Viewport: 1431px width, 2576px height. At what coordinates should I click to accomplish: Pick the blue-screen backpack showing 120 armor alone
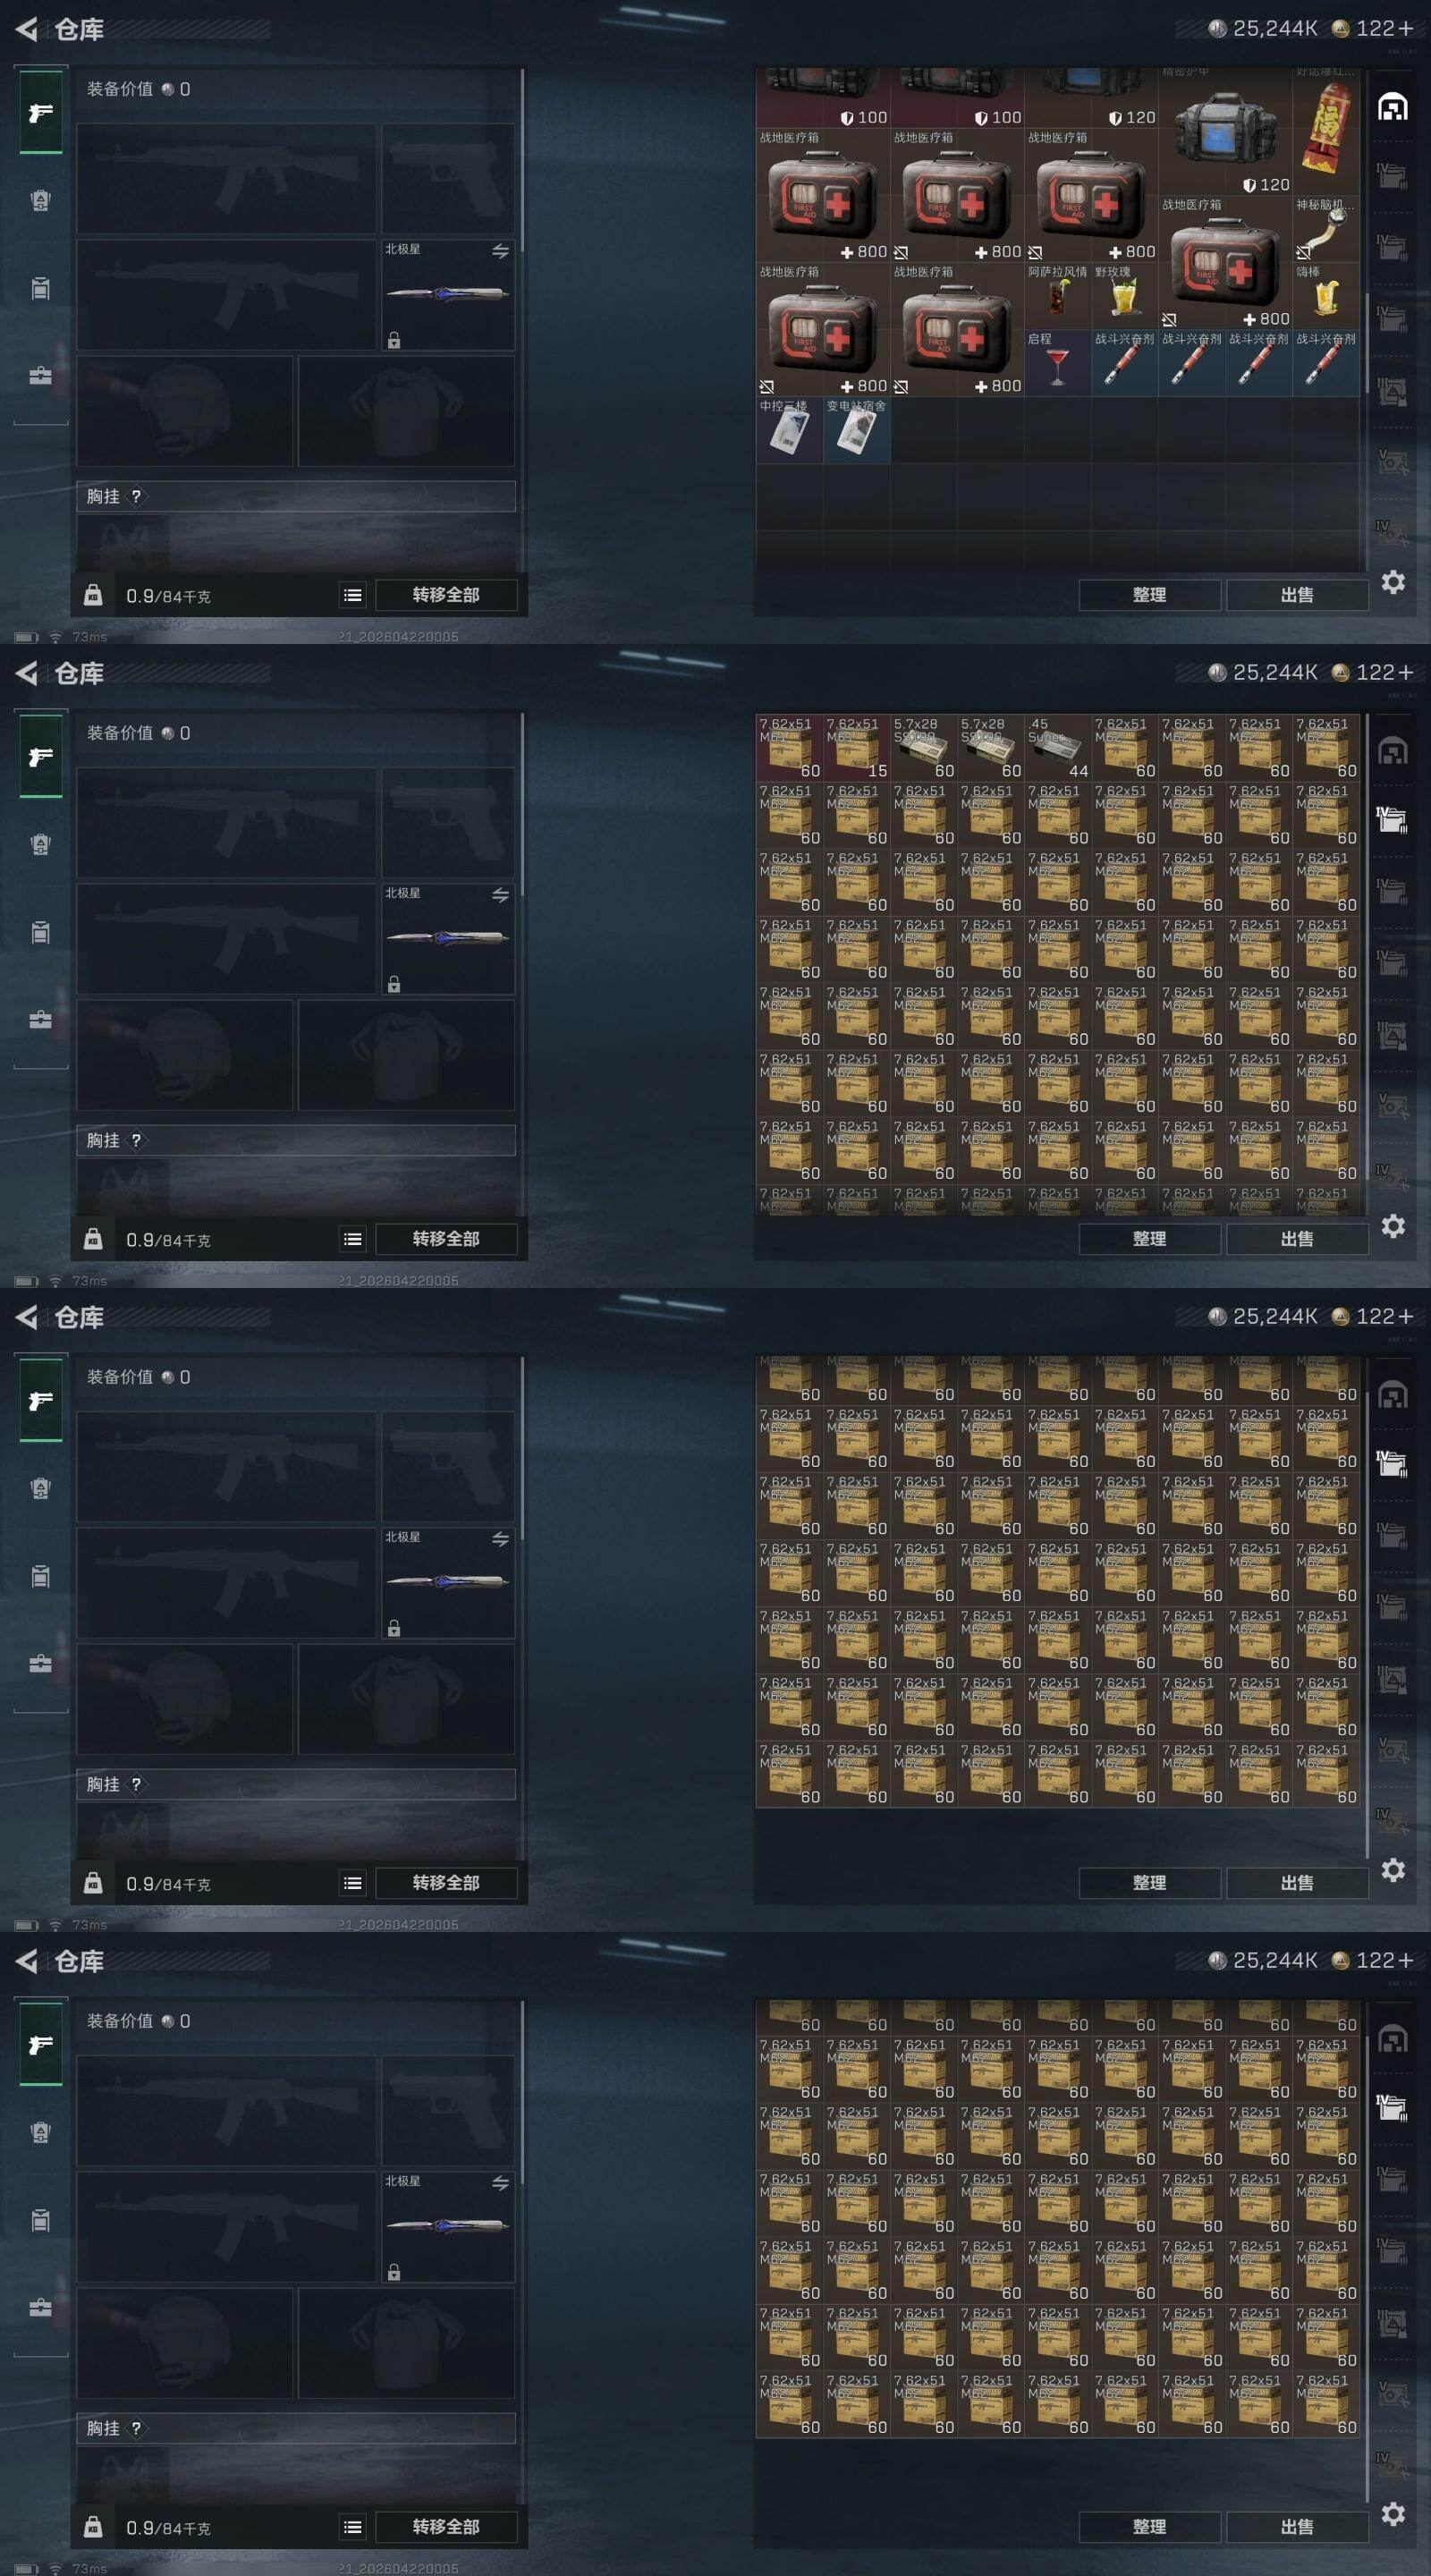(x=1225, y=130)
